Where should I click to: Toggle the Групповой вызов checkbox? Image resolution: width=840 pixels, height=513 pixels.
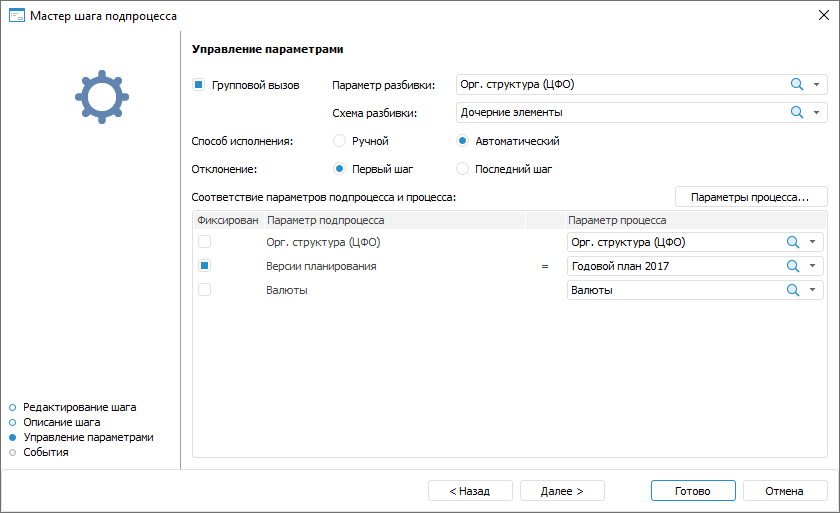click(199, 85)
